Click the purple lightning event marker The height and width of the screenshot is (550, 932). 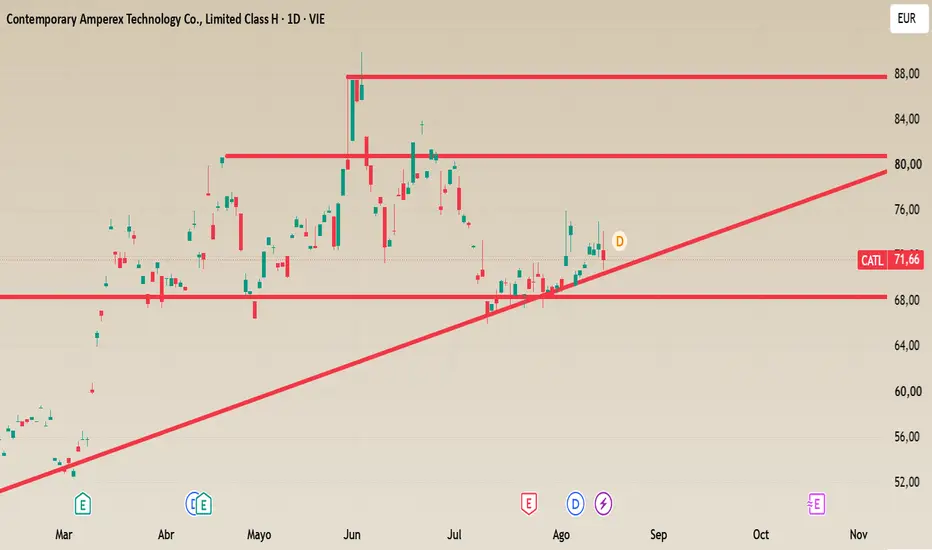[603, 504]
